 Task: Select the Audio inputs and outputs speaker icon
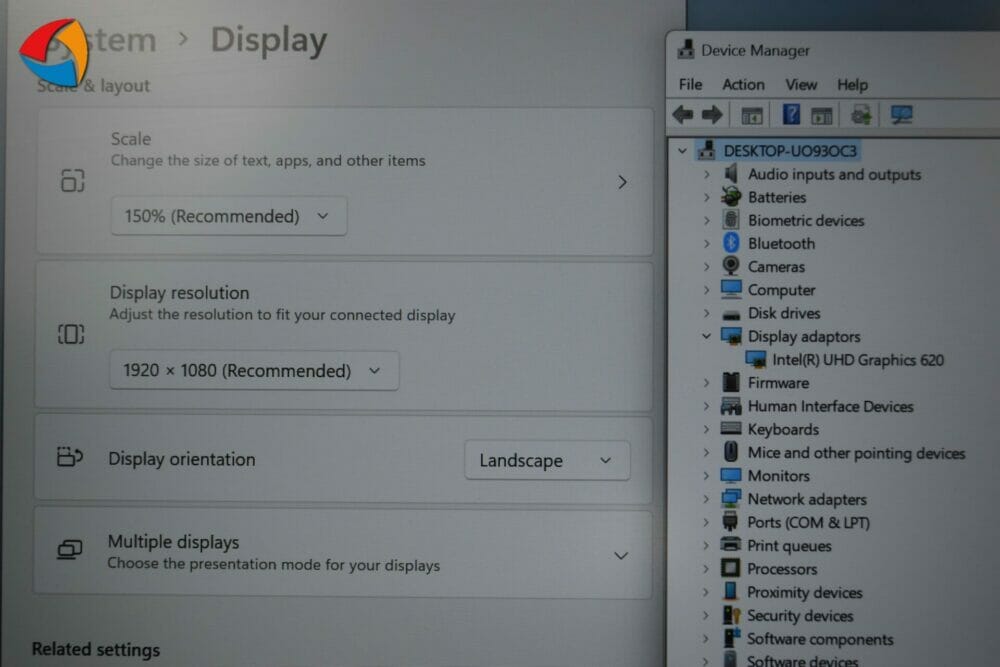point(731,173)
